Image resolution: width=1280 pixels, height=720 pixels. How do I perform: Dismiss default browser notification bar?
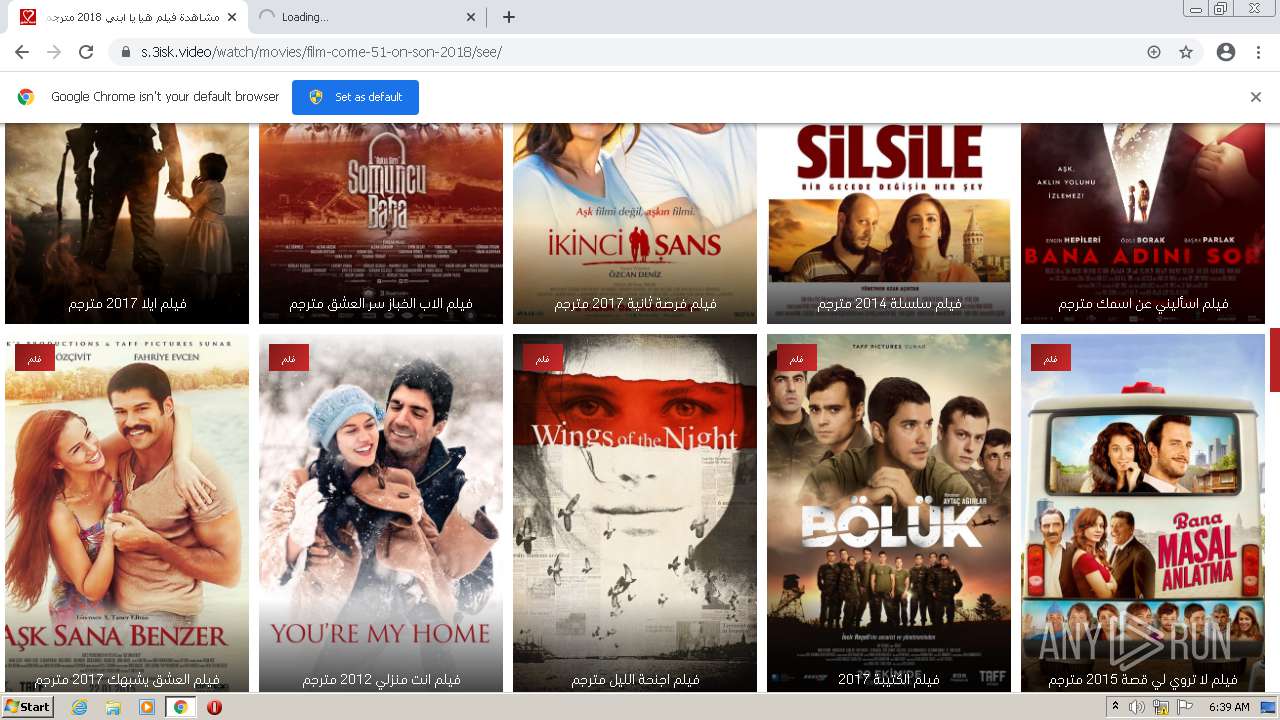1256,97
